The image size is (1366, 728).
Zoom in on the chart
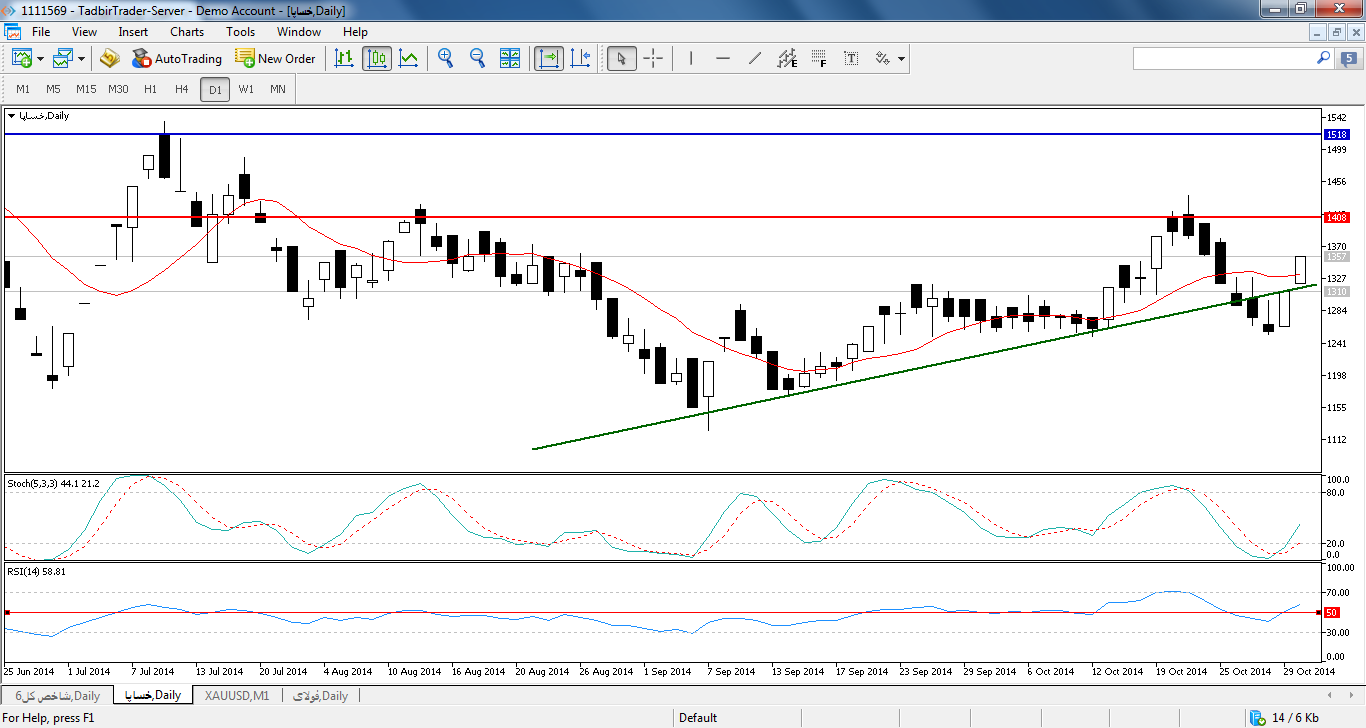[445, 58]
